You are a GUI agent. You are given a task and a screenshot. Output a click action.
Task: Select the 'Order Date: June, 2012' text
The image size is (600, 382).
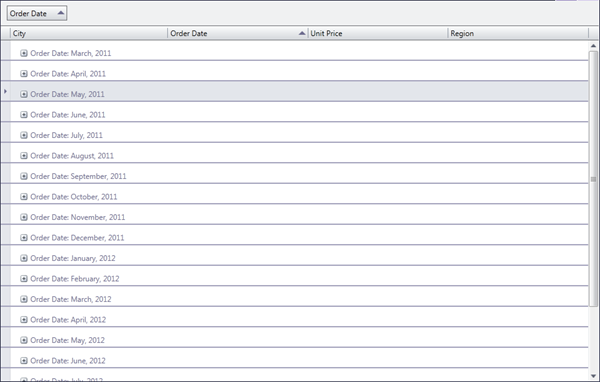(68, 361)
